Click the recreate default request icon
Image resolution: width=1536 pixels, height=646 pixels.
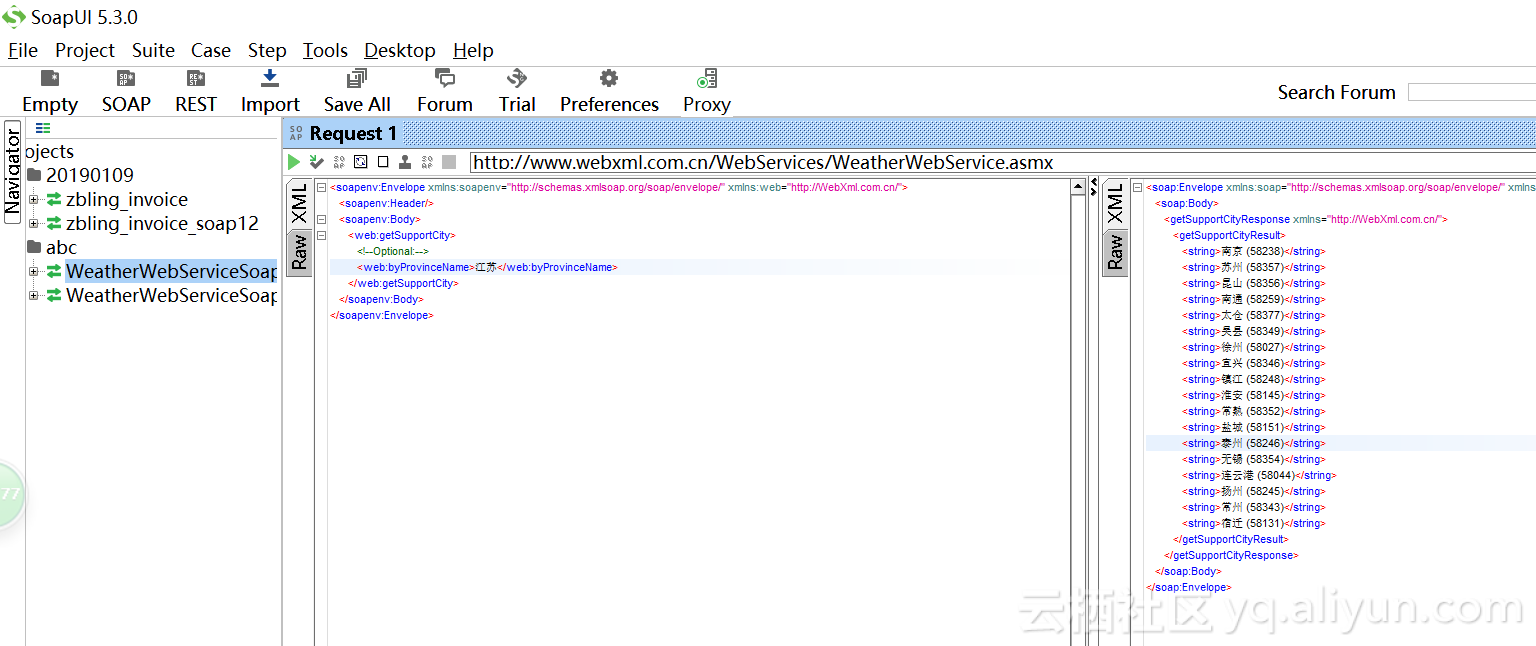pos(361,162)
